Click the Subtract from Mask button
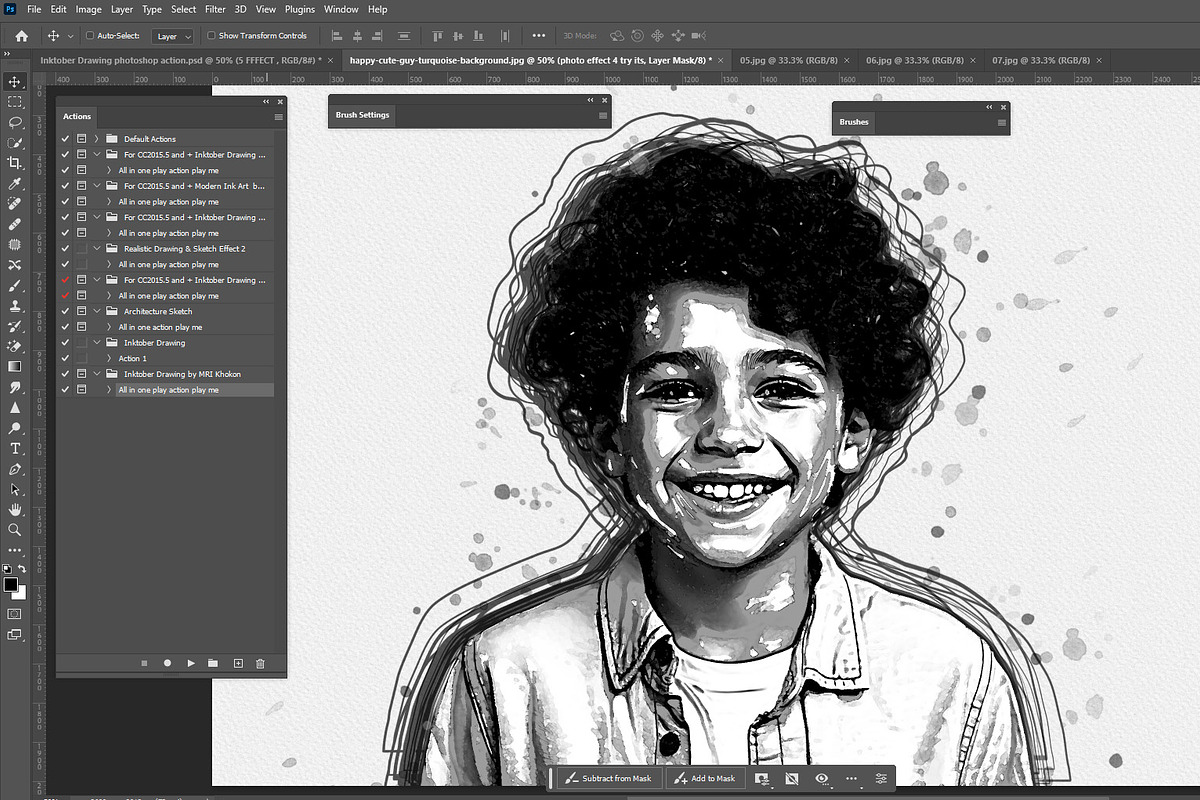 coord(608,778)
